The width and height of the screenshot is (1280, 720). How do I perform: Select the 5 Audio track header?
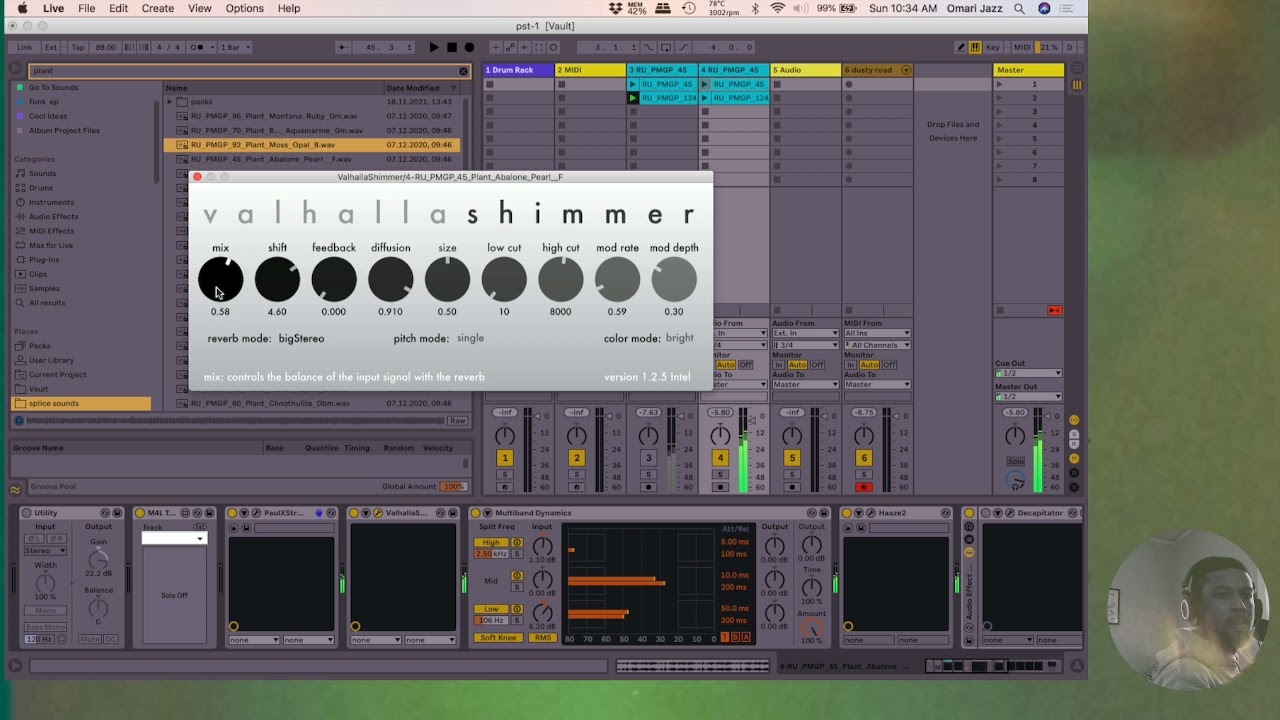(806, 70)
